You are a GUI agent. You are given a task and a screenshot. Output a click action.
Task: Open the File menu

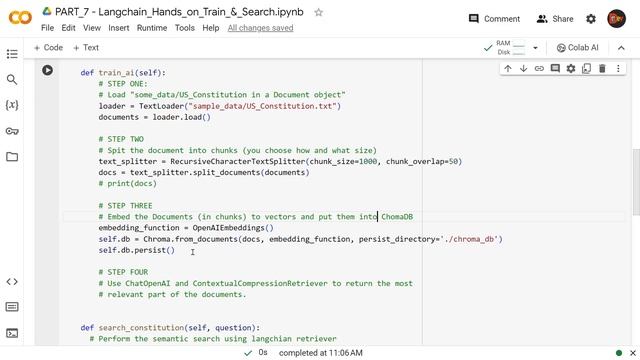click(x=47, y=28)
